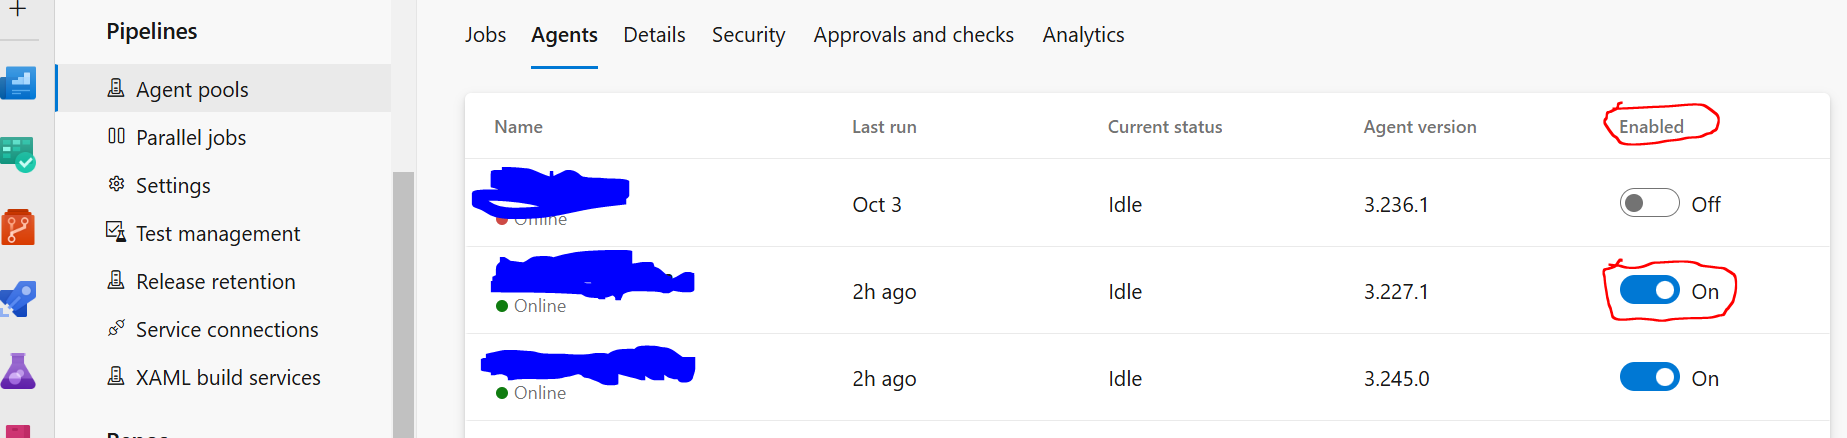Open Azure Pipelines rocket icon
Image resolution: width=1847 pixels, height=438 pixels.
point(18,299)
